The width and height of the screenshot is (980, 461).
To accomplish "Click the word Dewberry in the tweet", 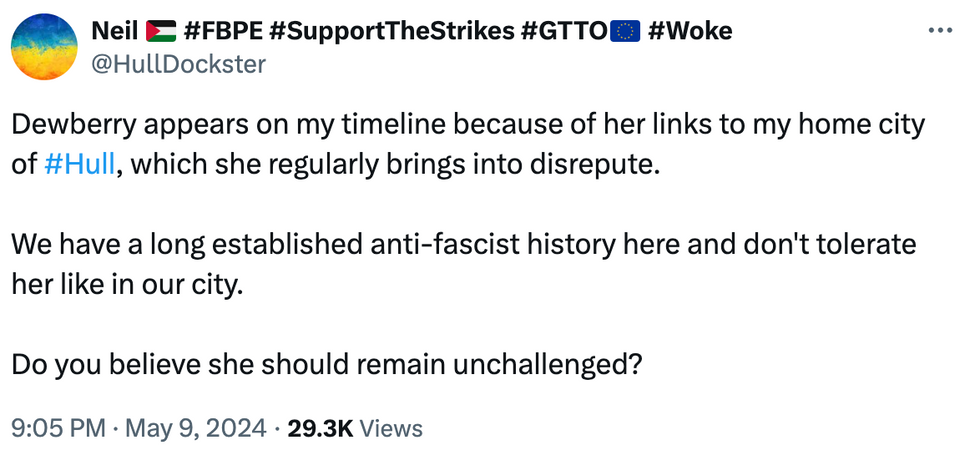I will tap(79, 126).
